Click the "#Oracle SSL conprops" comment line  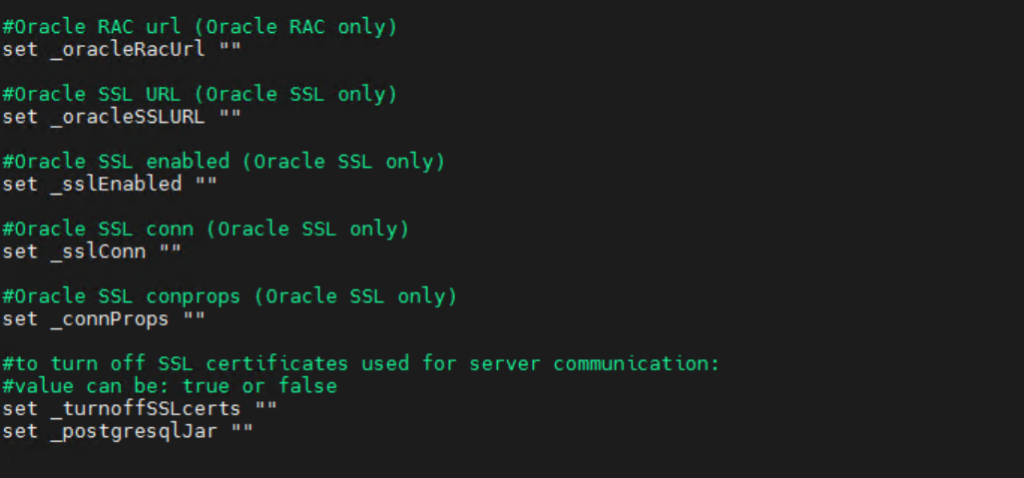[x=229, y=297]
